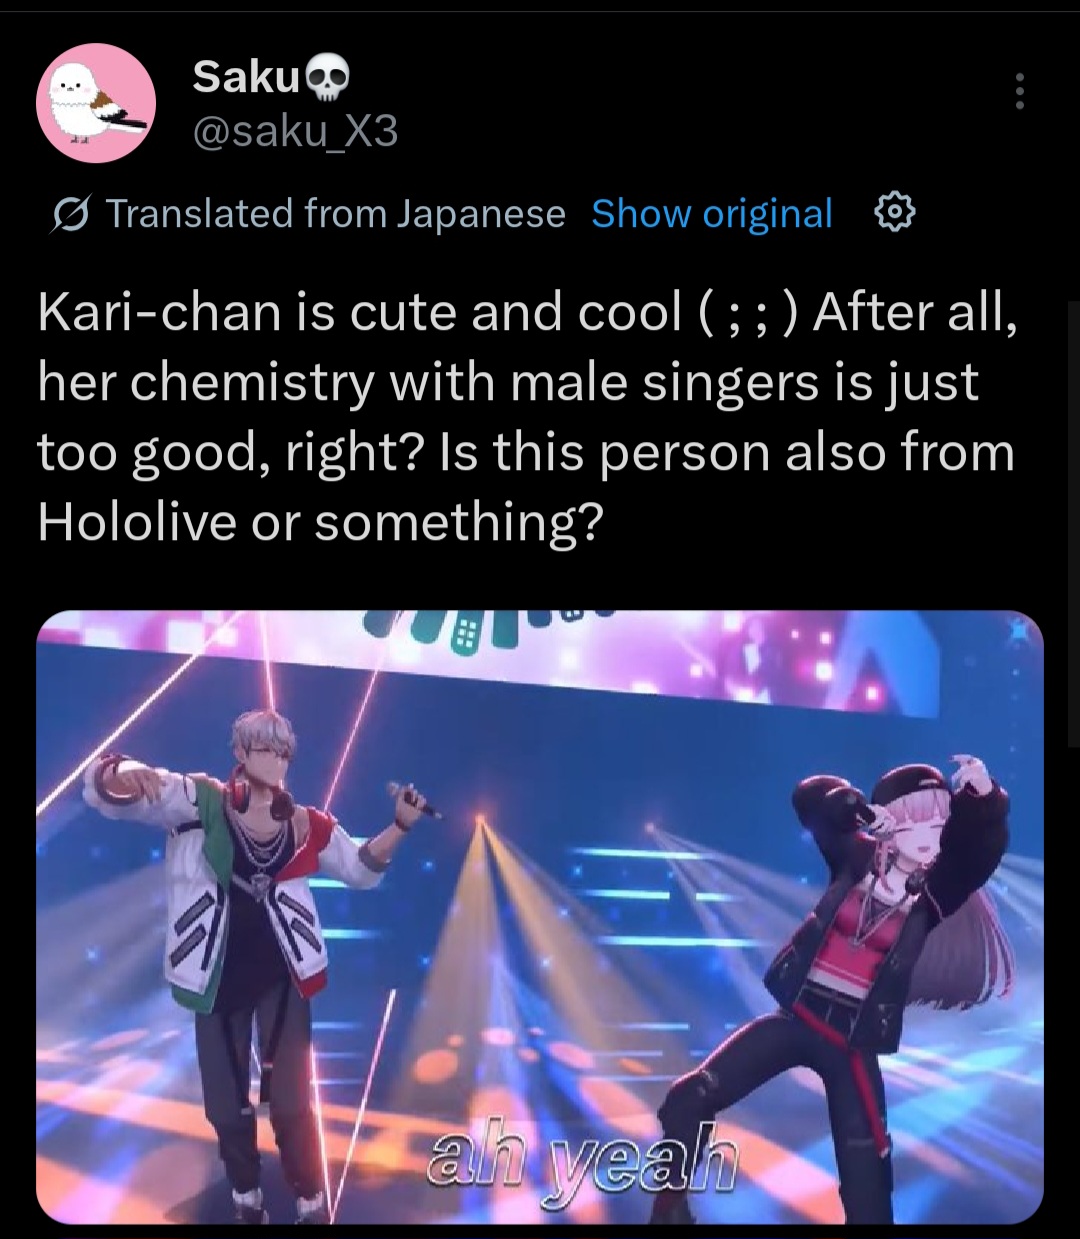Select the display name Saku

[x=246, y=77]
